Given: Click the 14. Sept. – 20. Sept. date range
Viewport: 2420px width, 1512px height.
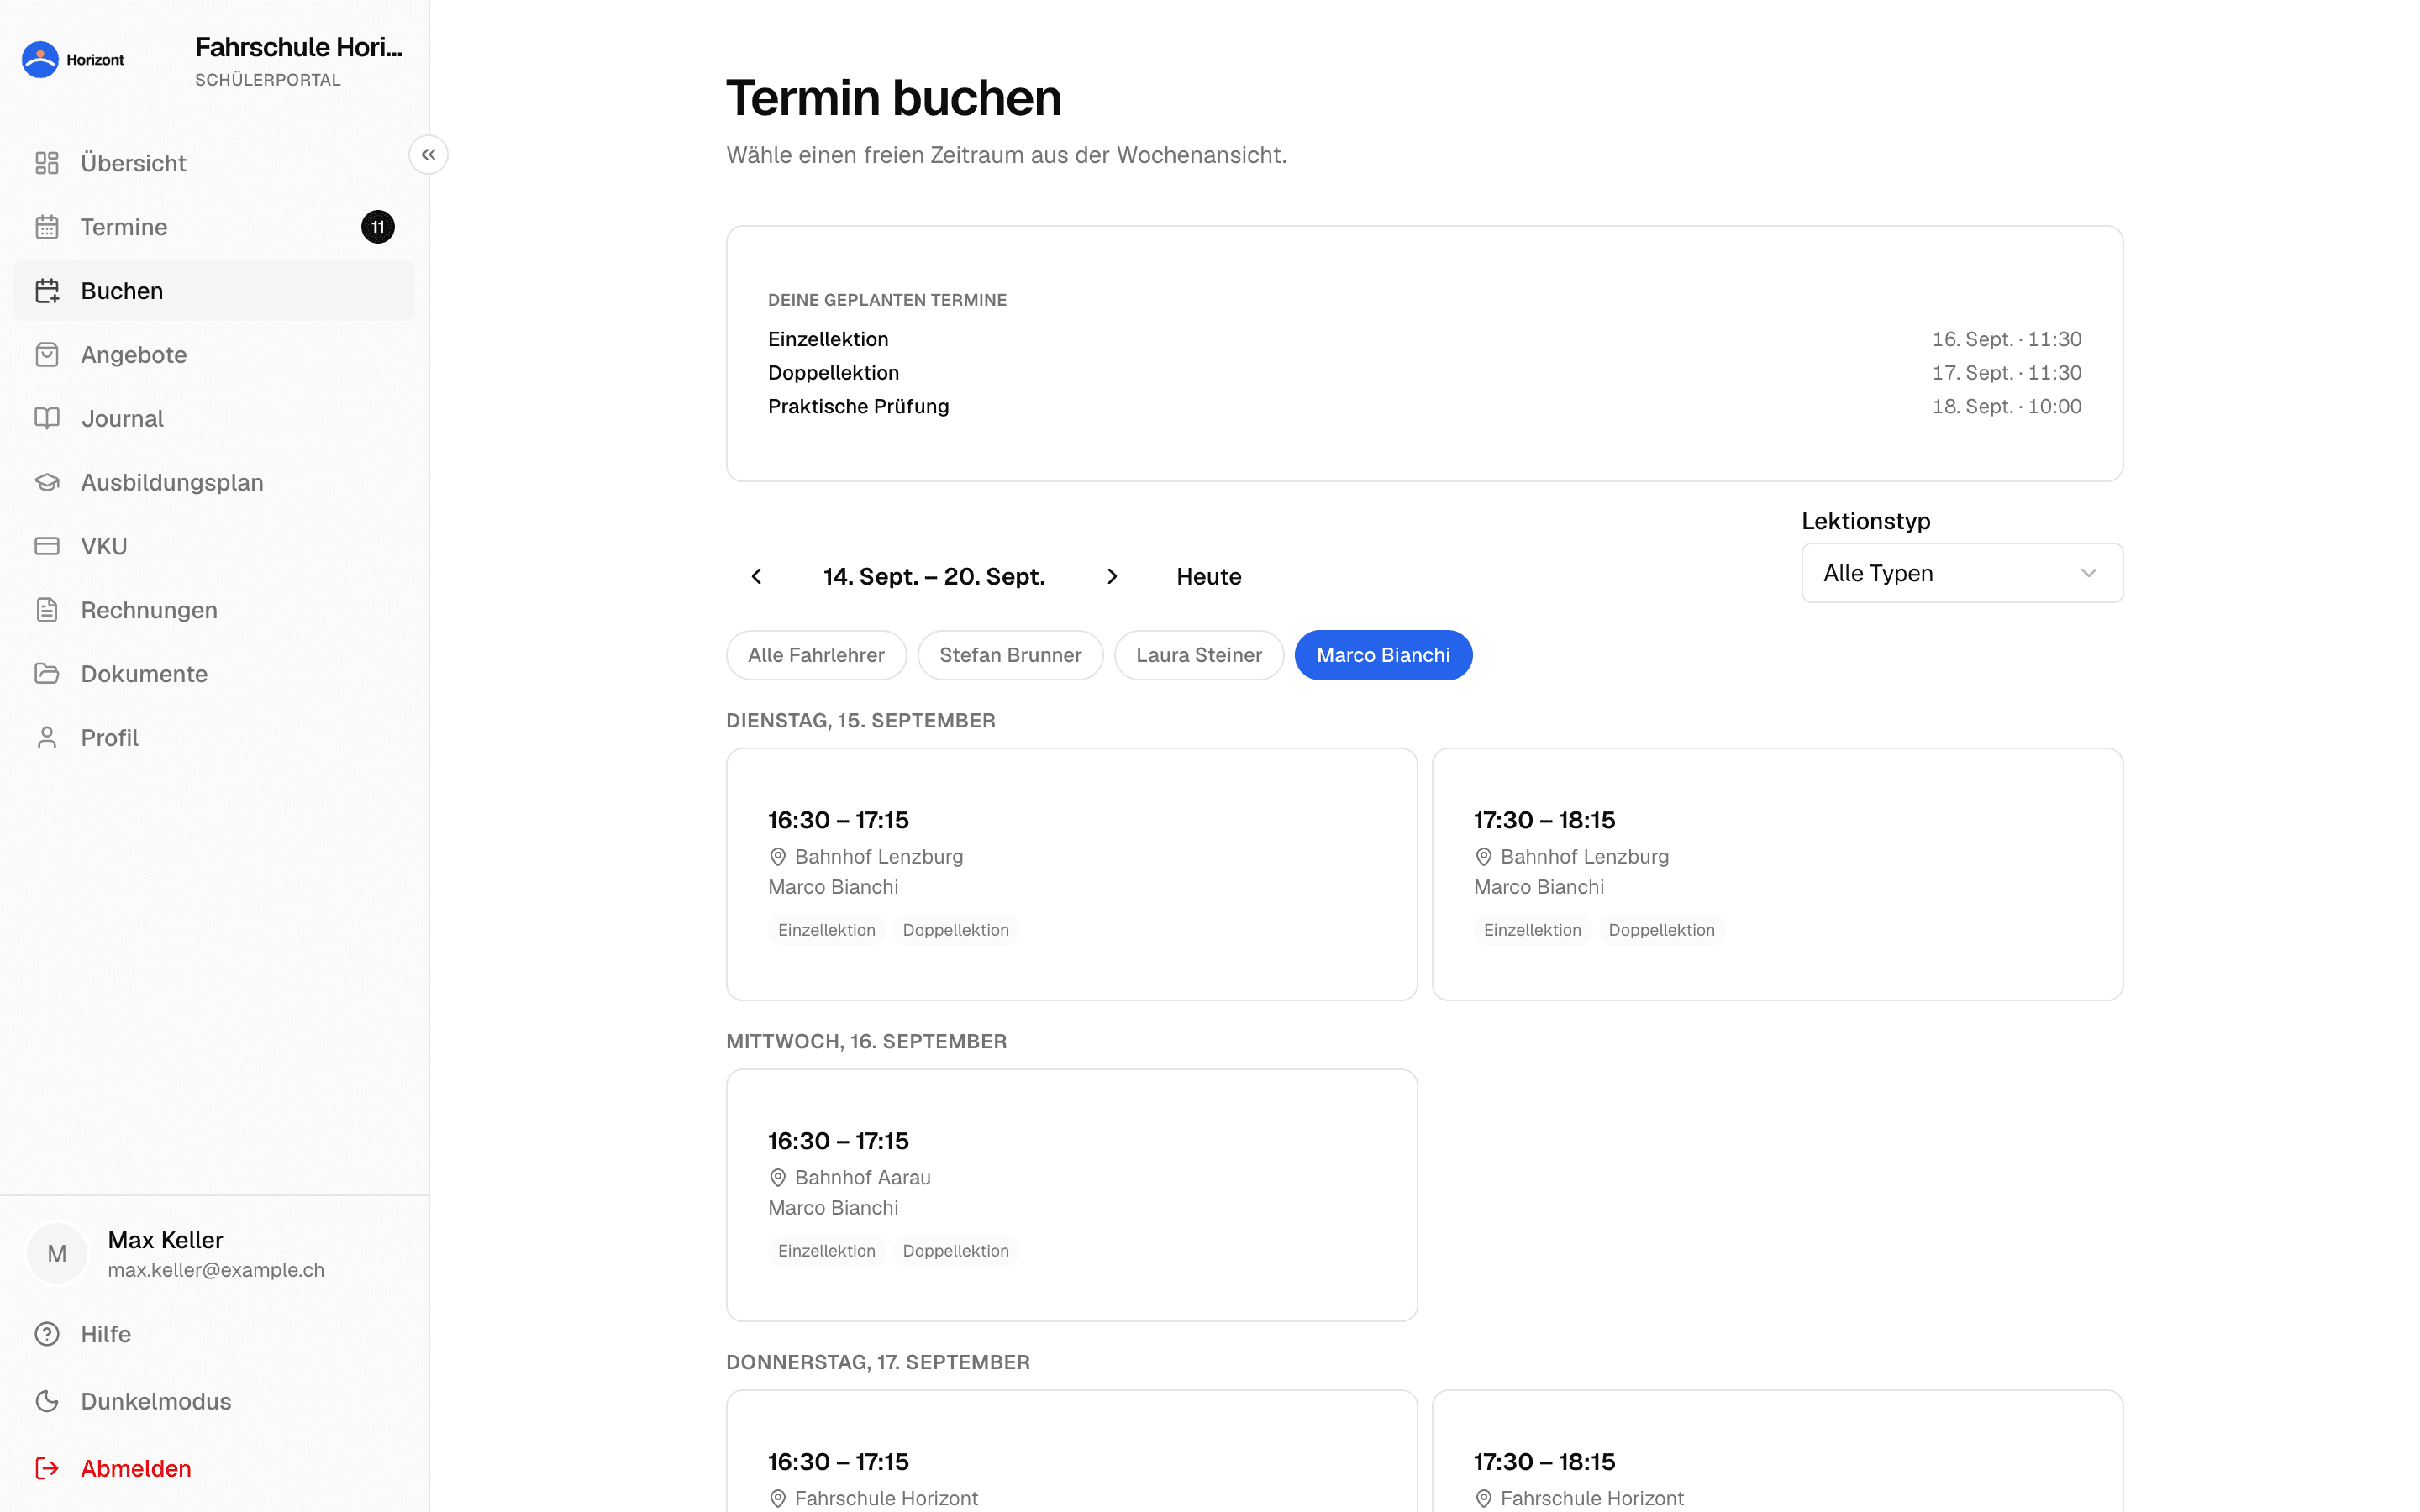Looking at the screenshot, I should click(934, 577).
